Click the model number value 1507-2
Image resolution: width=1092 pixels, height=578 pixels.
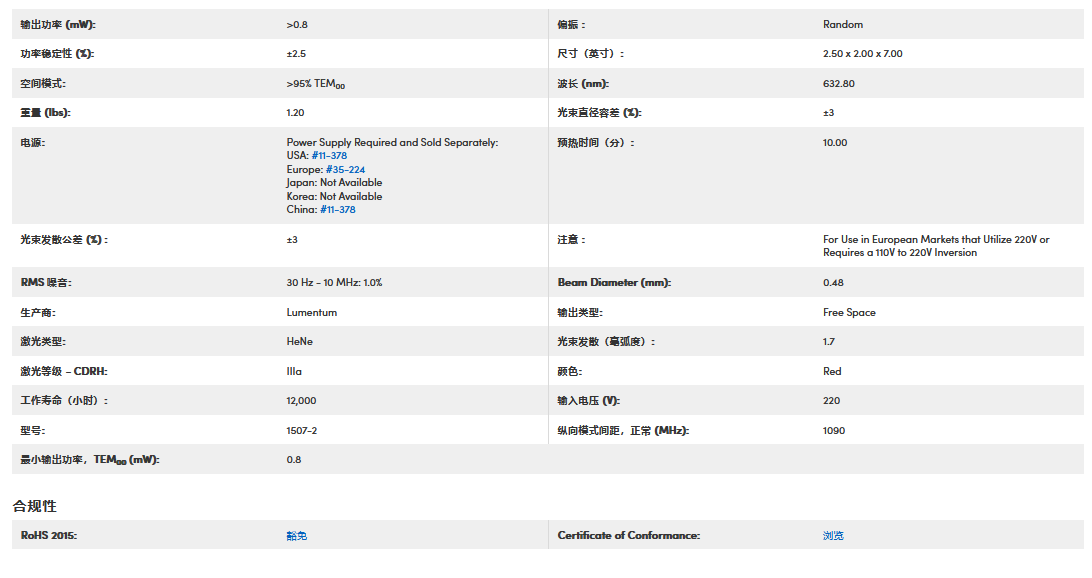[x=302, y=430]
